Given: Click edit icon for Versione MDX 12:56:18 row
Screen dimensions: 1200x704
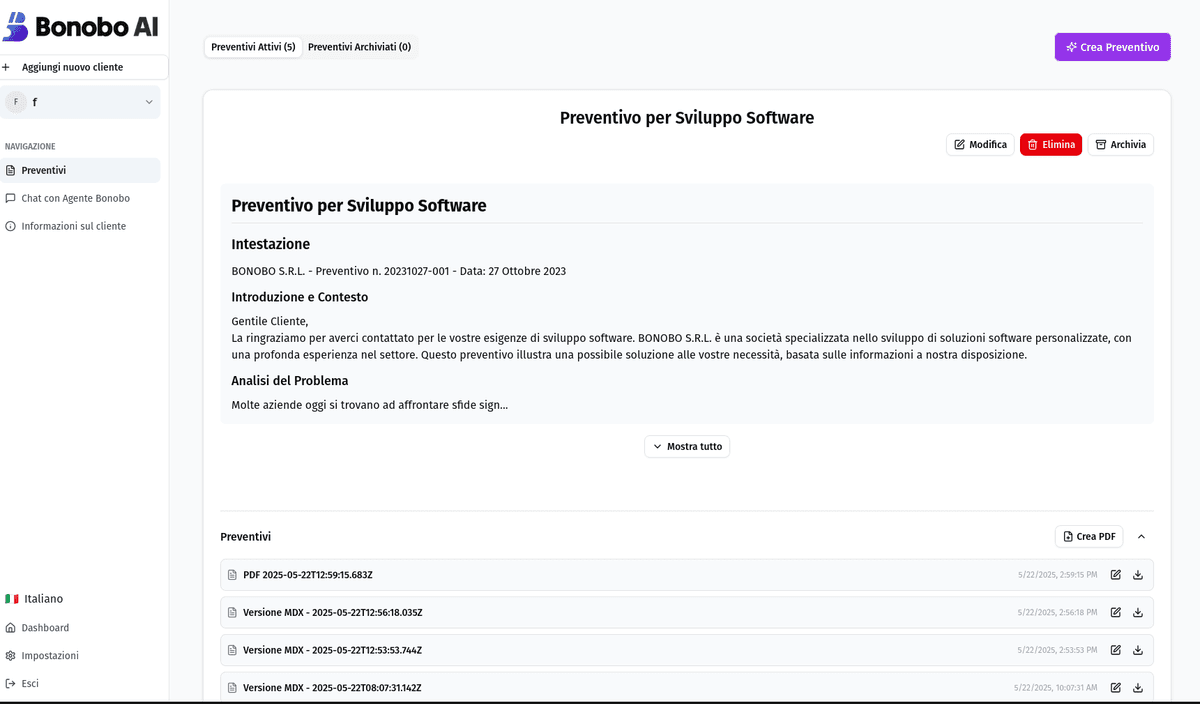Looking at the screenshot, I should click(1116, 612).
